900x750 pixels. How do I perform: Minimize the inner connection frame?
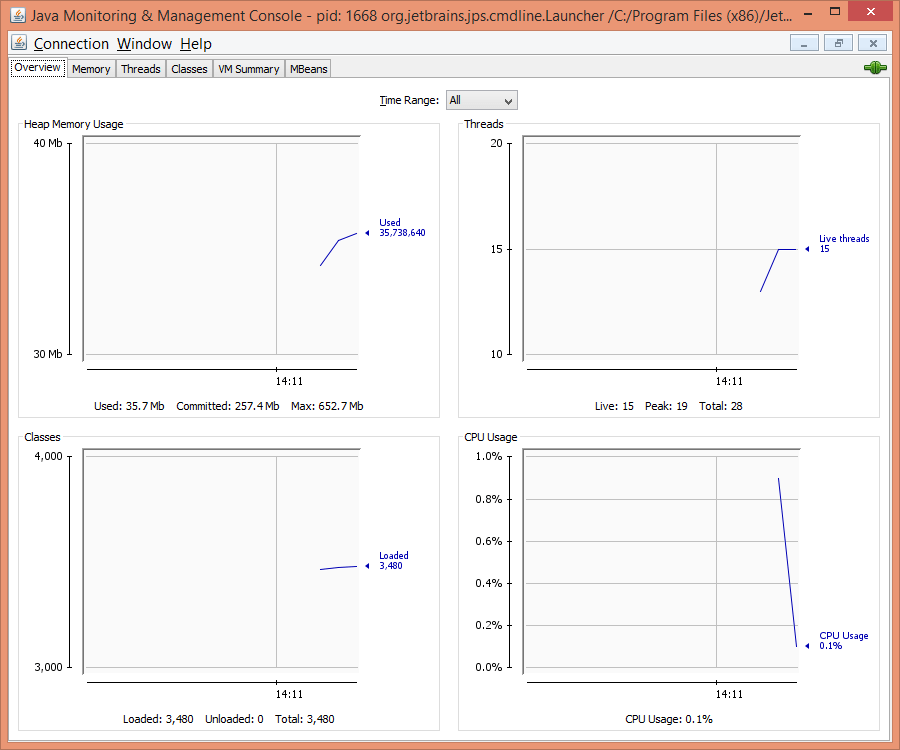(x=804, y=43)
